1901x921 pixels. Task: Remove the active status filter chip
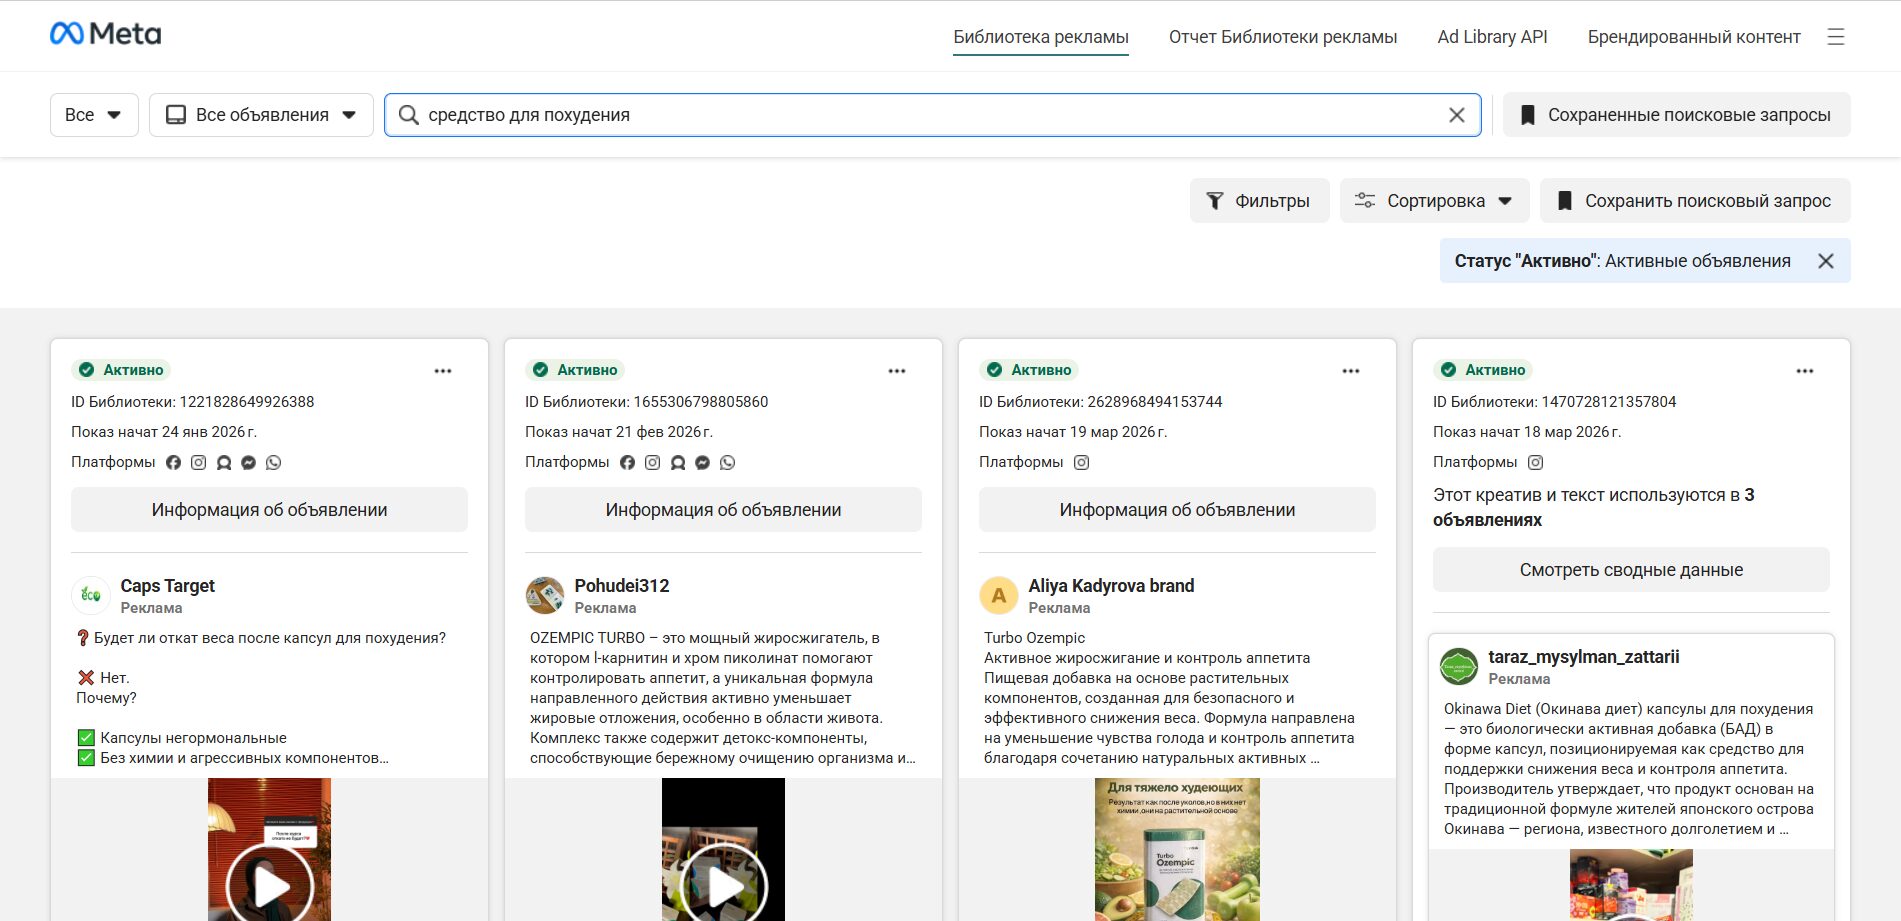click(x=1826, y=261)
